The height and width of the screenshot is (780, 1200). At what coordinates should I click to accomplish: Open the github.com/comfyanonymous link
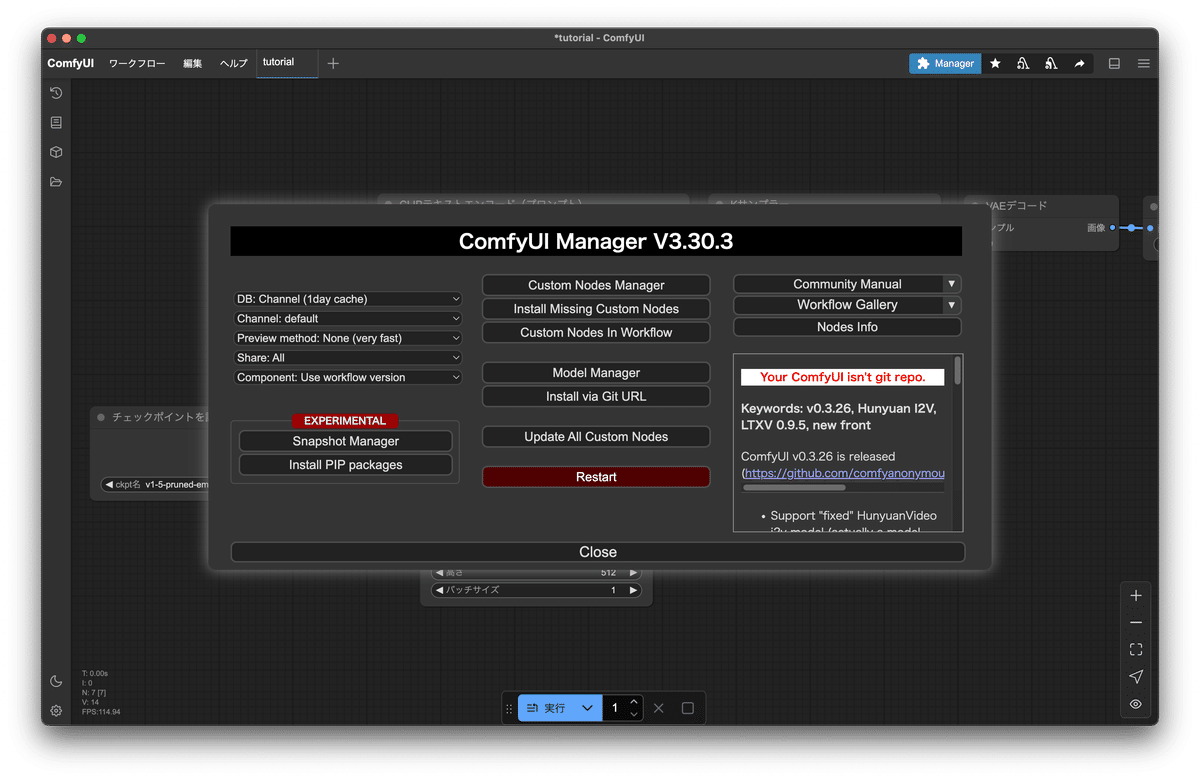pyautogui.click(x=844, y=473)
